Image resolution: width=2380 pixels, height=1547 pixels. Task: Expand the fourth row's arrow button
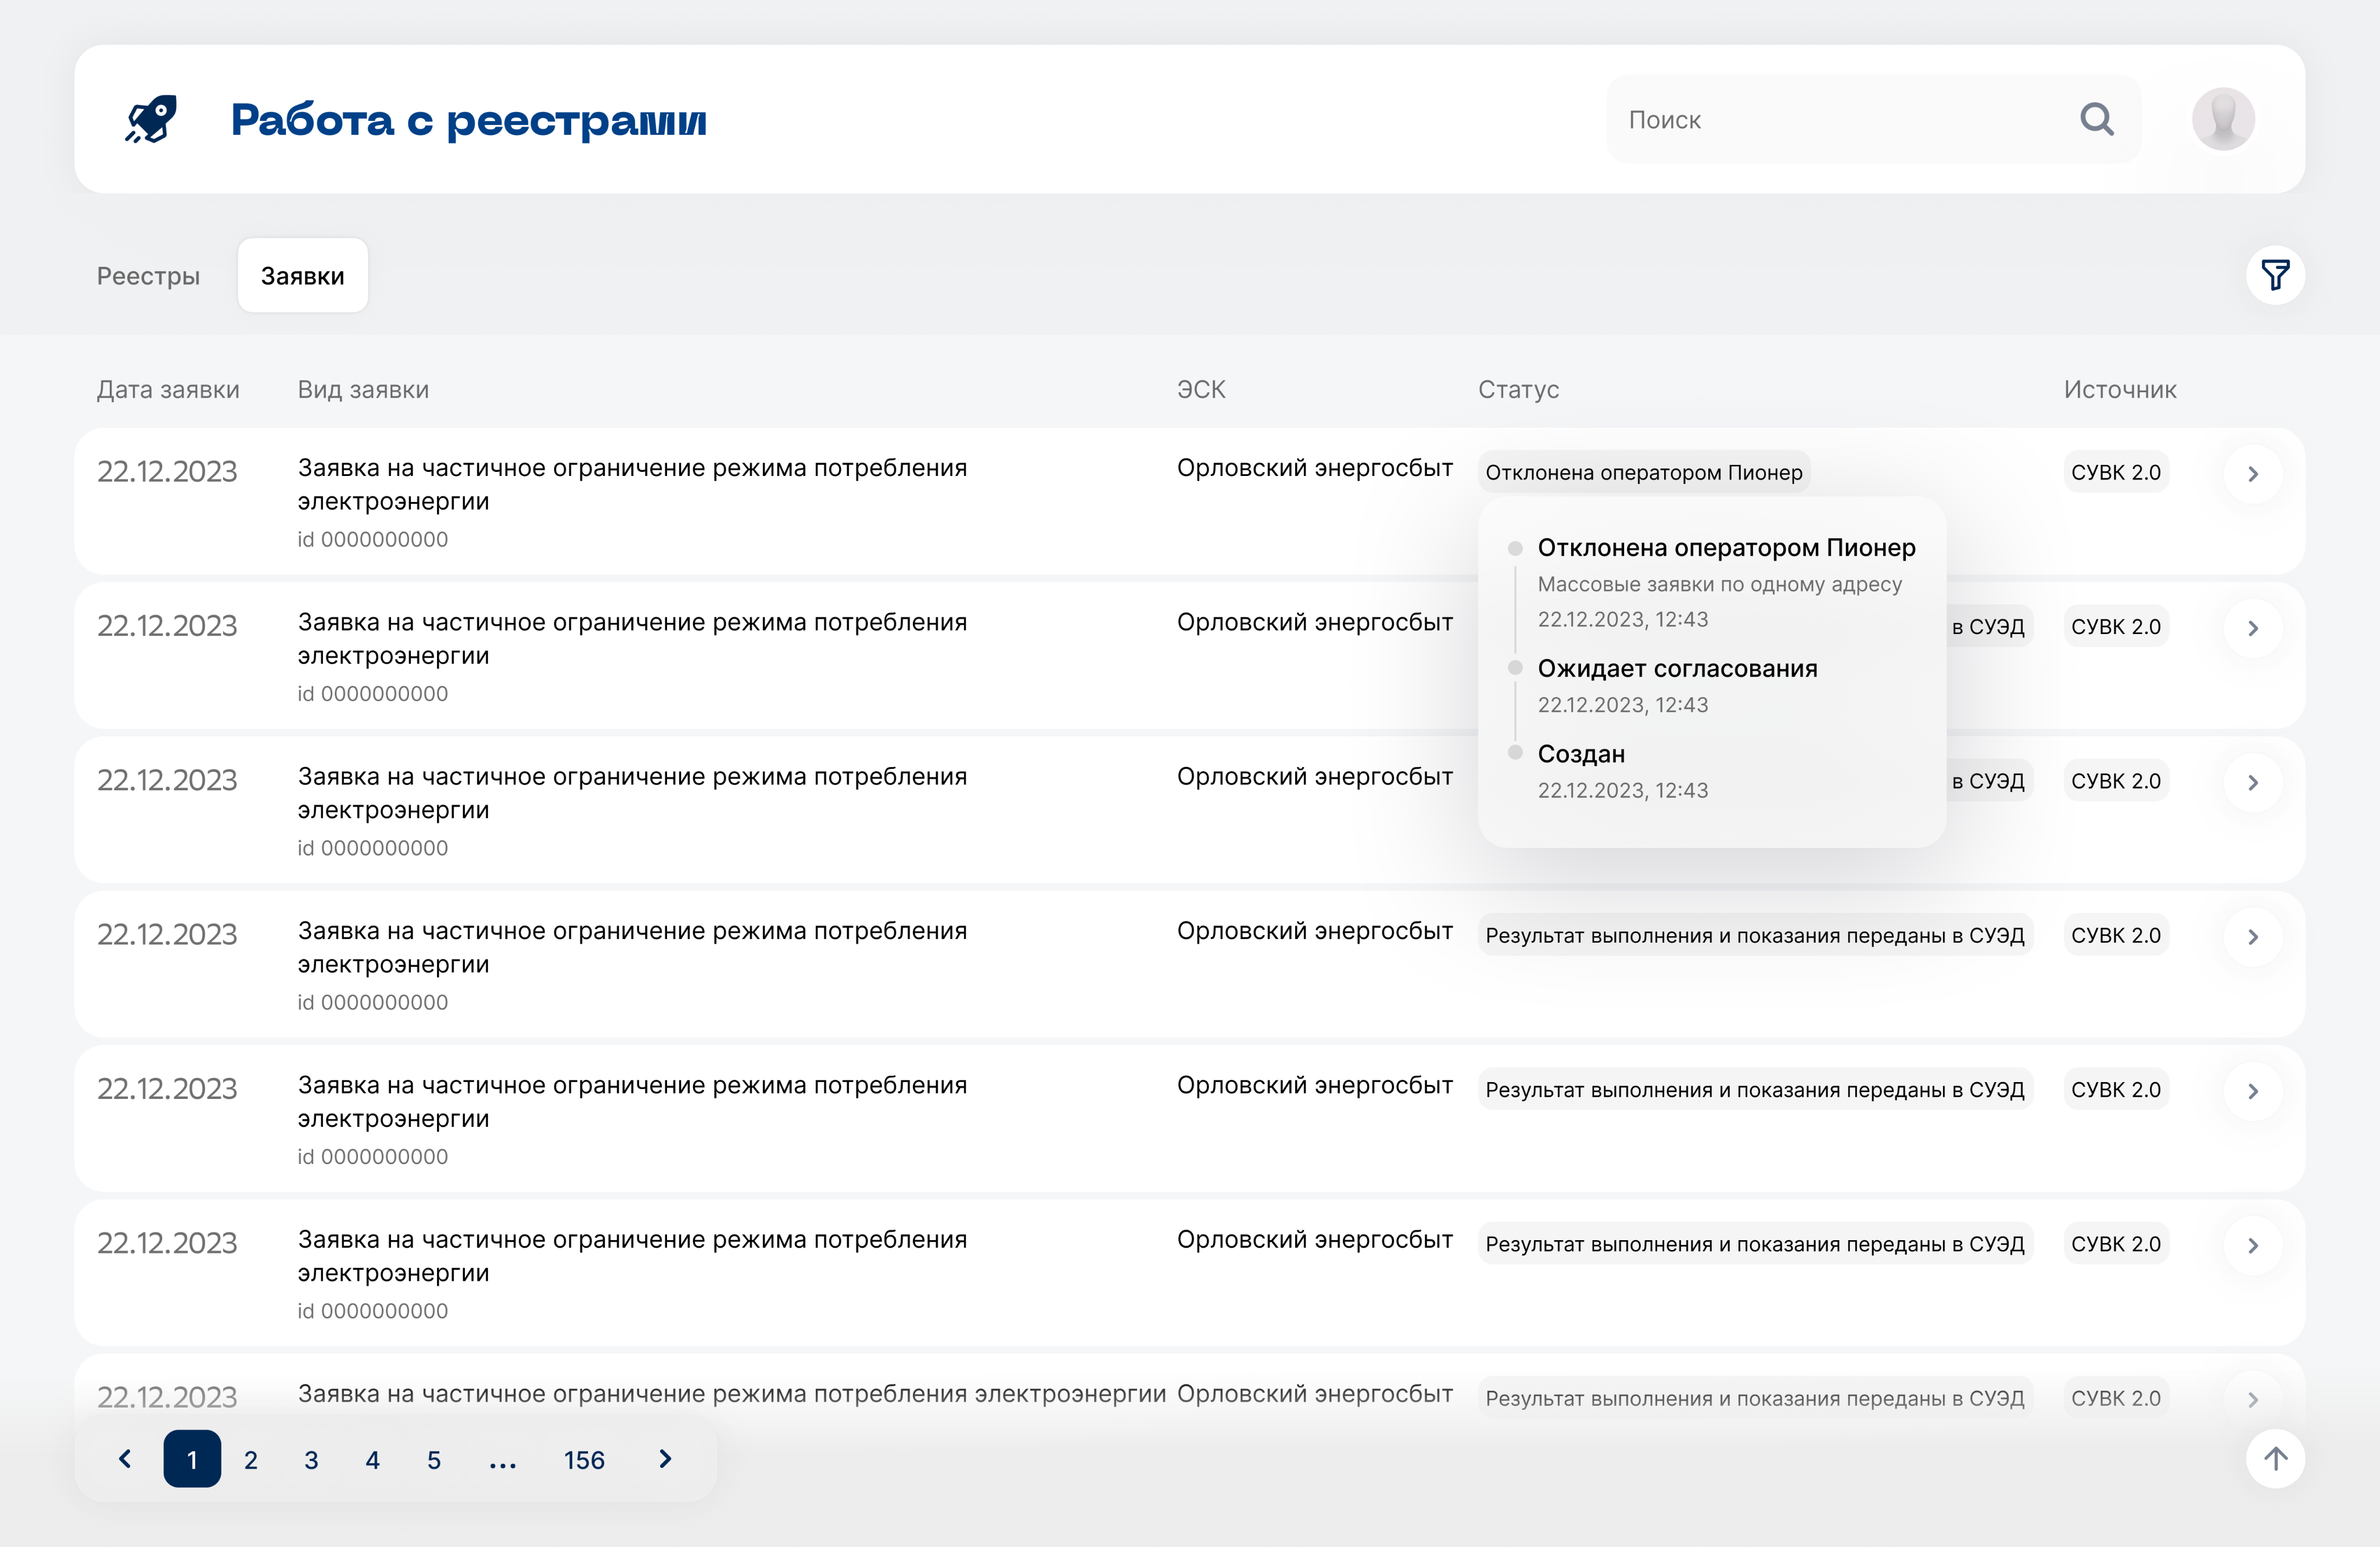point(2253,937)
